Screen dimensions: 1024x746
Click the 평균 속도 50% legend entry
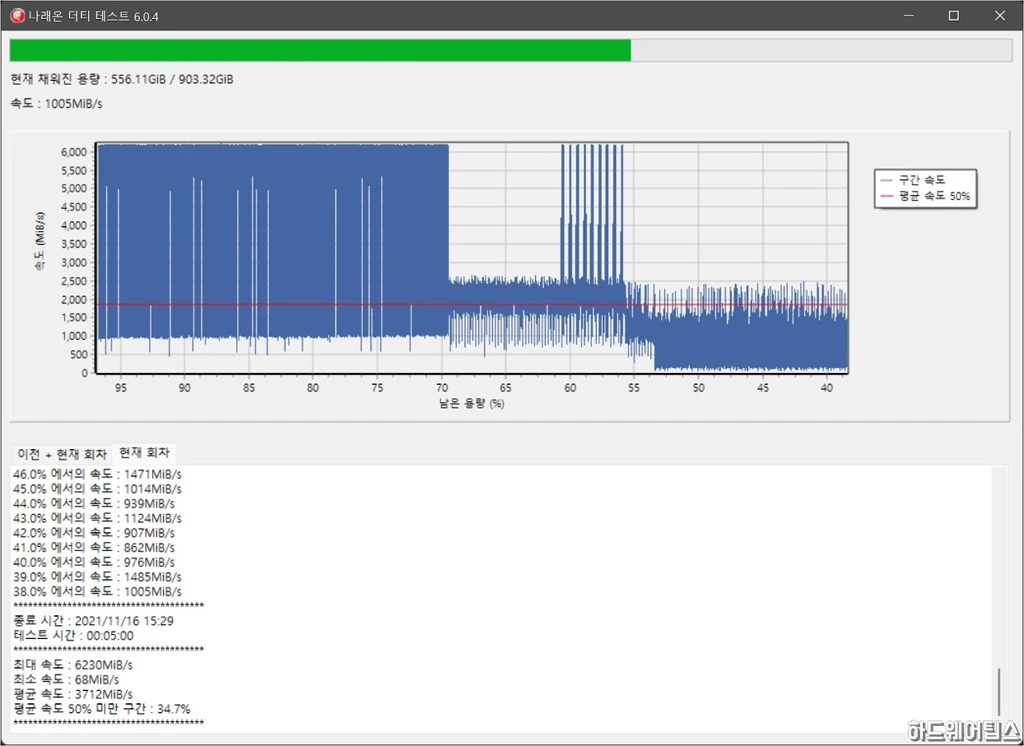pyautogui.click(x=924, y=197)
